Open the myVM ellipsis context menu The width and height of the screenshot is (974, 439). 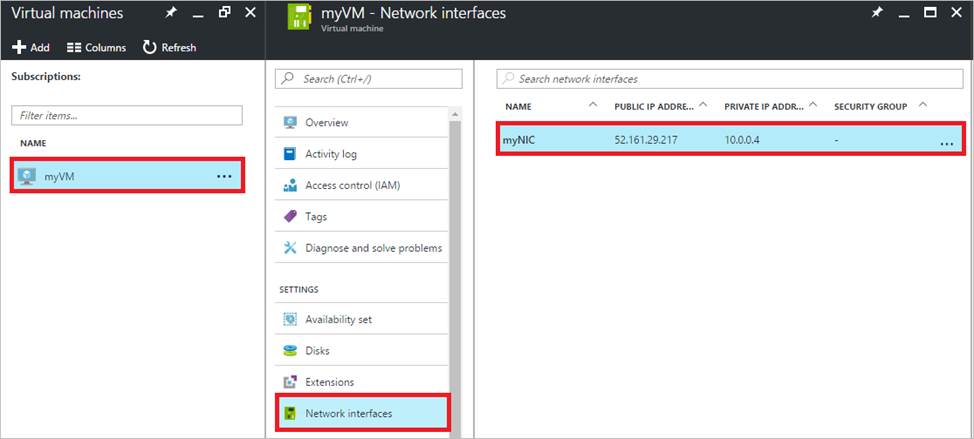(x=224, y=176)
